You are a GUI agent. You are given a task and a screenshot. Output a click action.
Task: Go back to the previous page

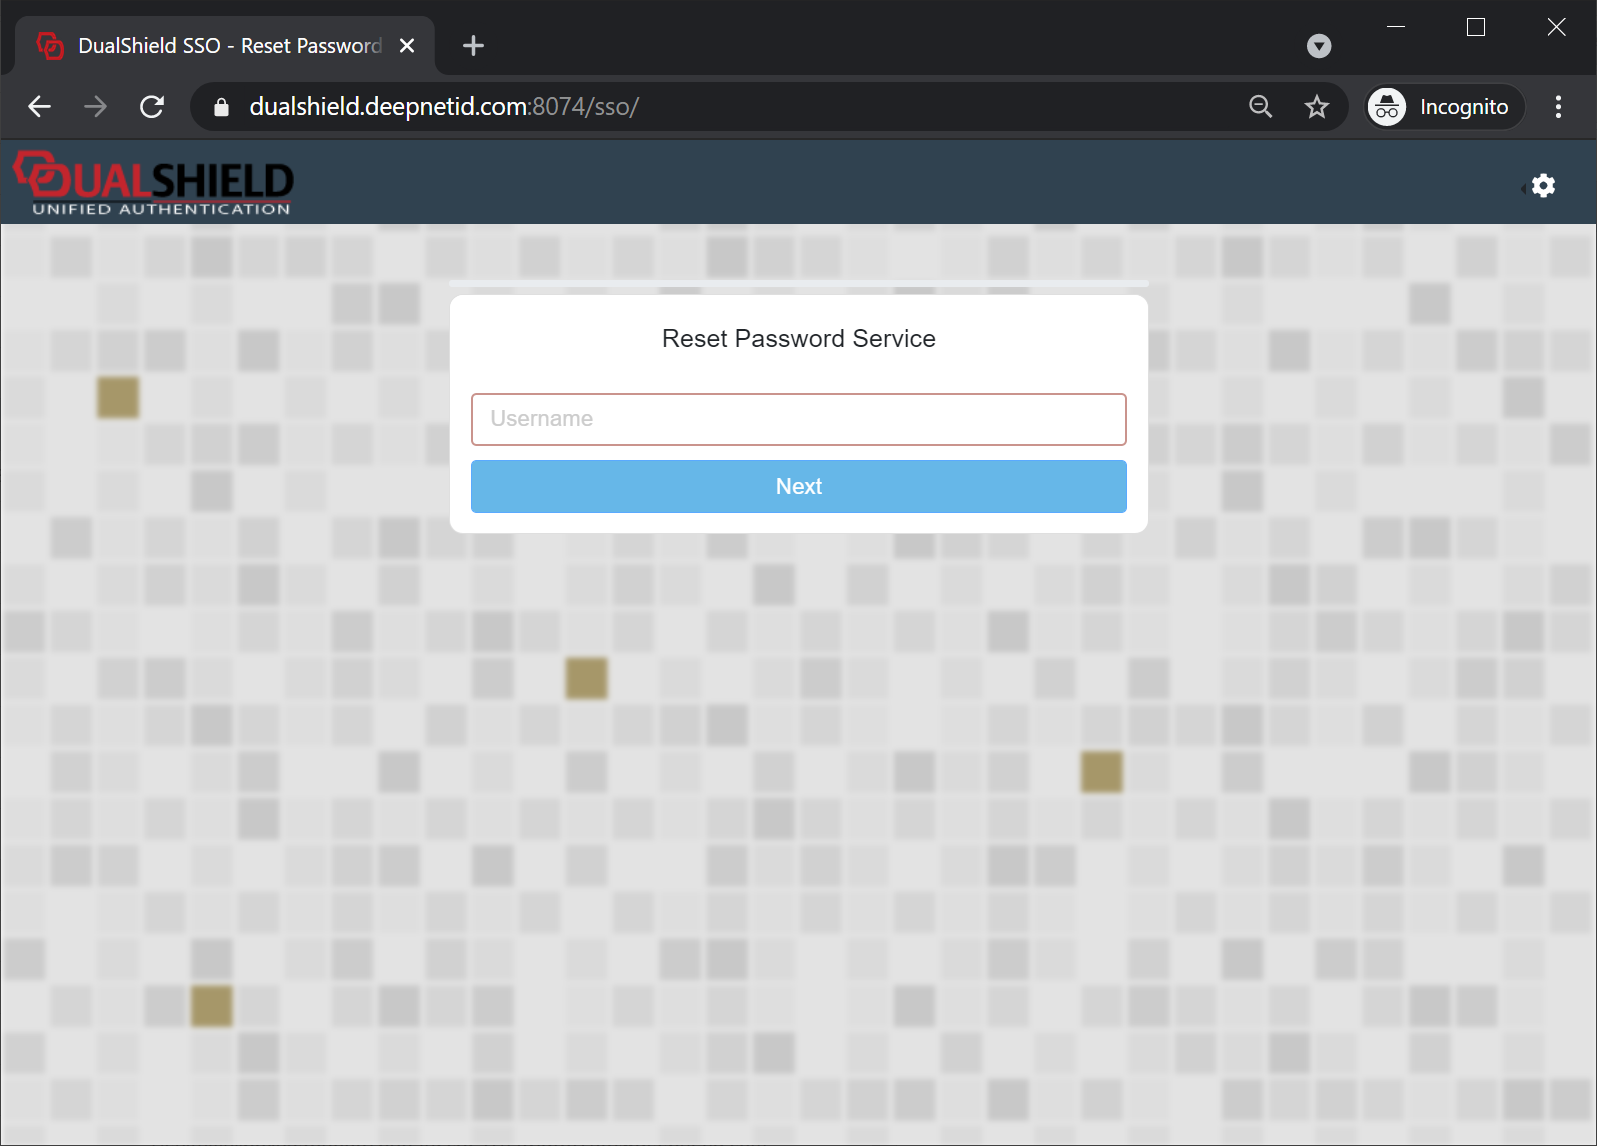pos(40,107)
